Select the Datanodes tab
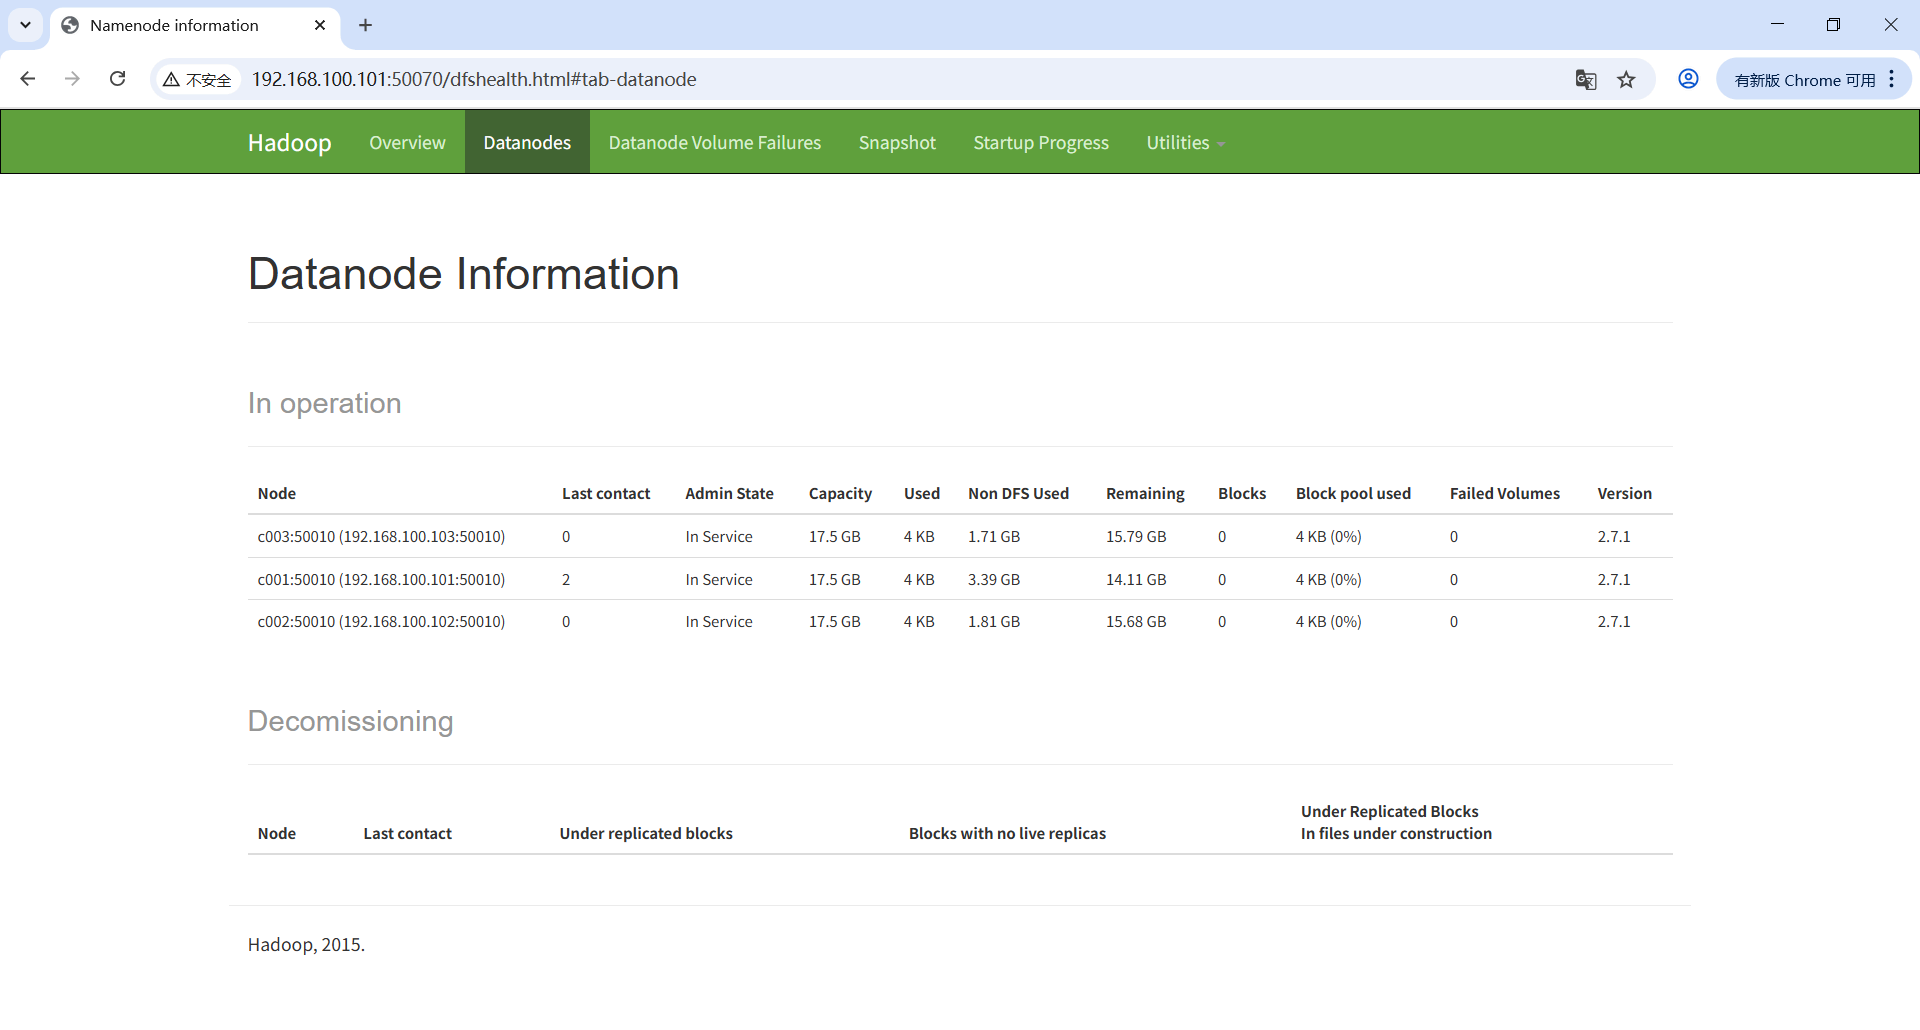The height and width of the screenshot is (1030, 1920). click(x=527, y=143)
